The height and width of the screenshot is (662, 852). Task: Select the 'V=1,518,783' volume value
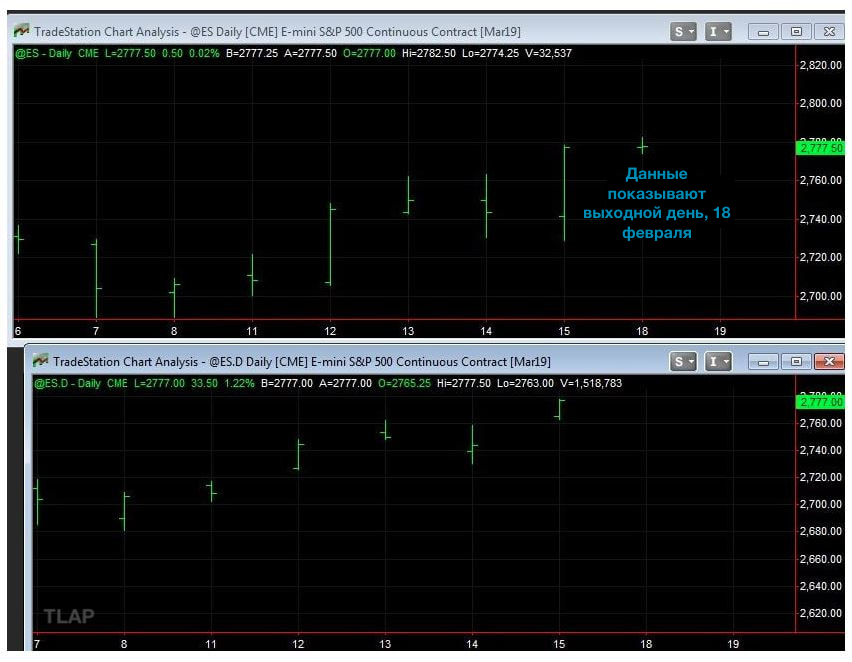tap(591, 383)
